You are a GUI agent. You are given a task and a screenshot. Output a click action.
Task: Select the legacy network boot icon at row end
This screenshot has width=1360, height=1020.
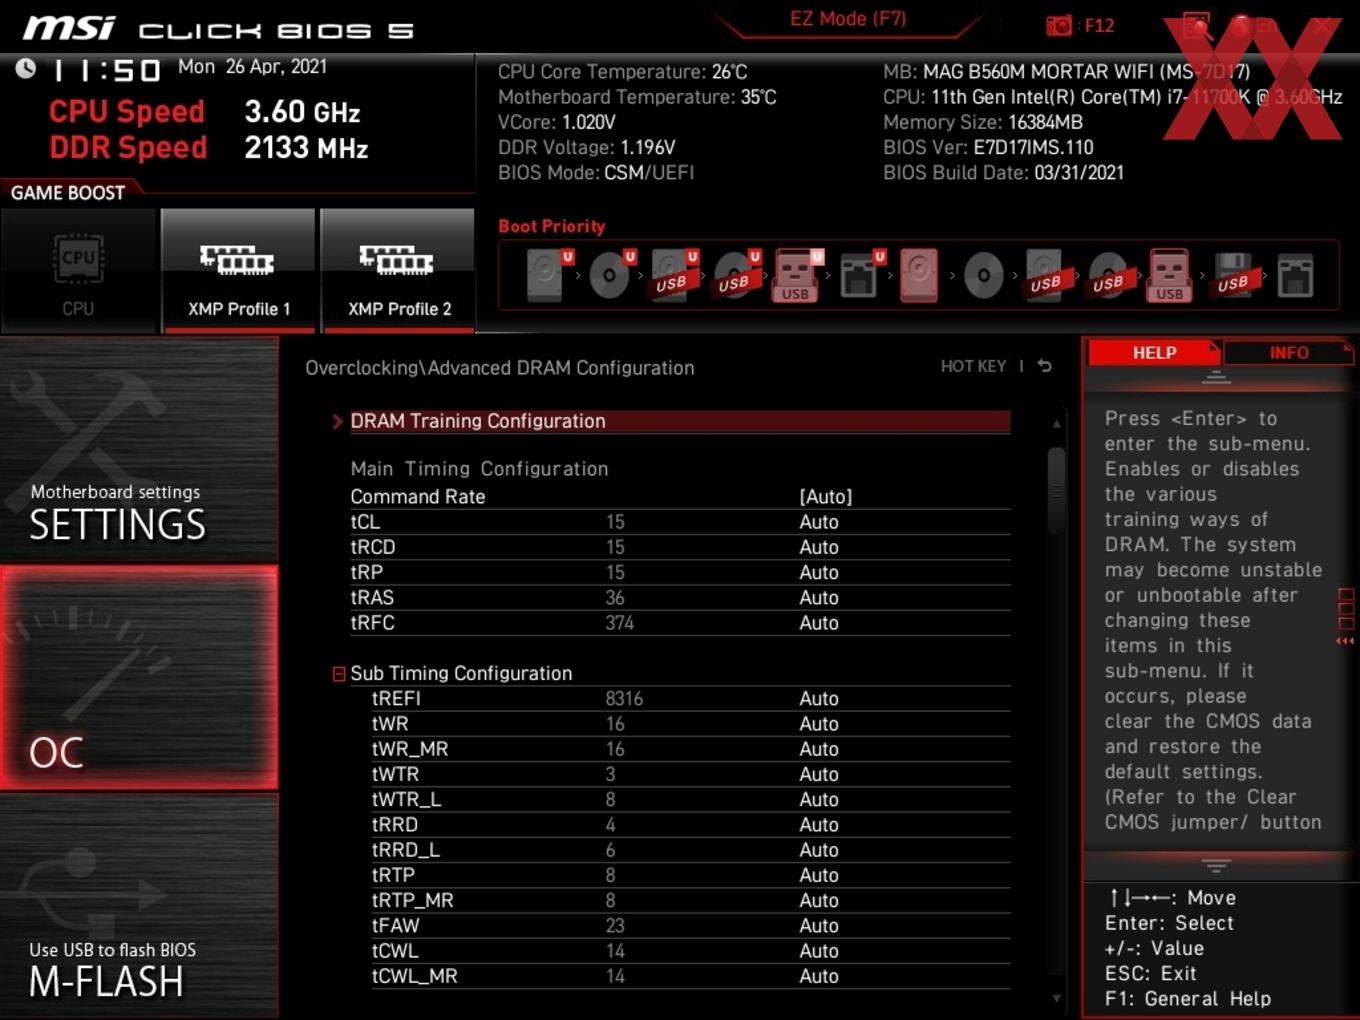pos(1295,275)
